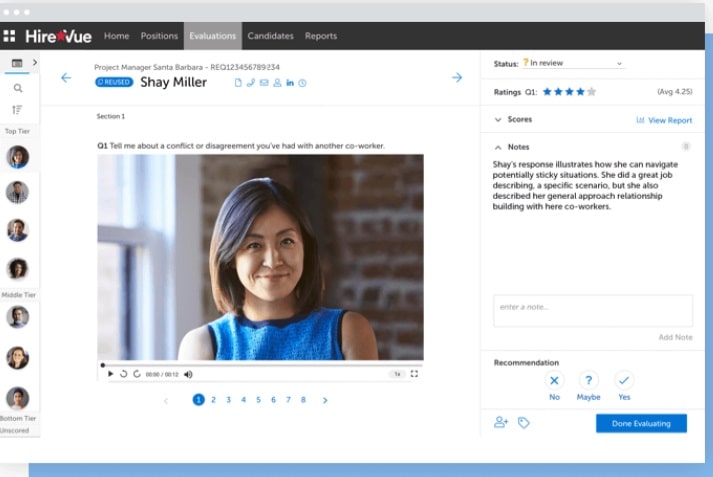Image resolution: width=713 pixels, height=477 pixels.
Task: Select the first Middle Tier candidate avatar
Action: click(x=18, y=317)
